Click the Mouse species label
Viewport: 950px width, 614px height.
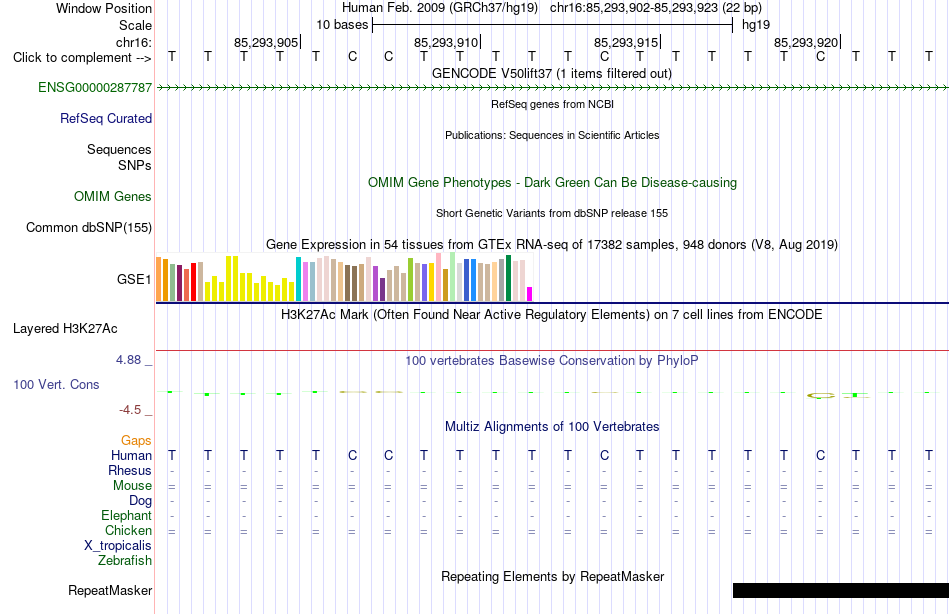tap(133, 486)
